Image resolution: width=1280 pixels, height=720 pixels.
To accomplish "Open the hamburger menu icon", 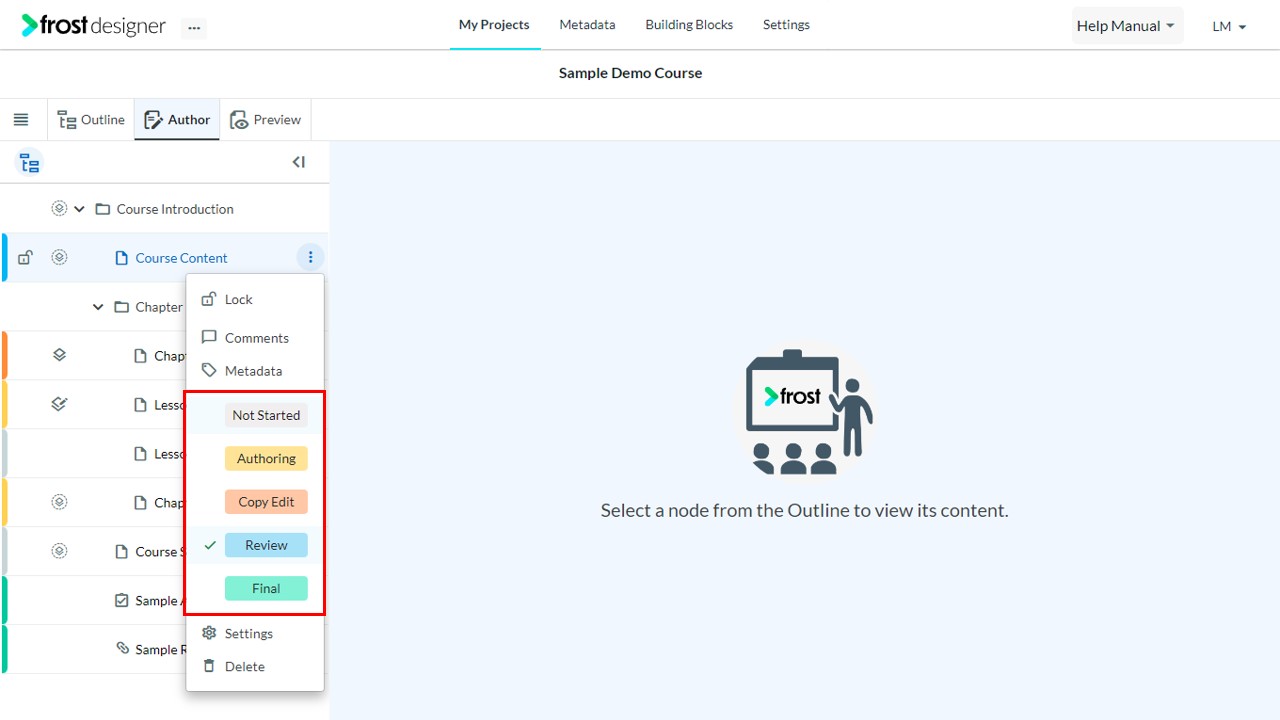I will [x=20, y=120].
